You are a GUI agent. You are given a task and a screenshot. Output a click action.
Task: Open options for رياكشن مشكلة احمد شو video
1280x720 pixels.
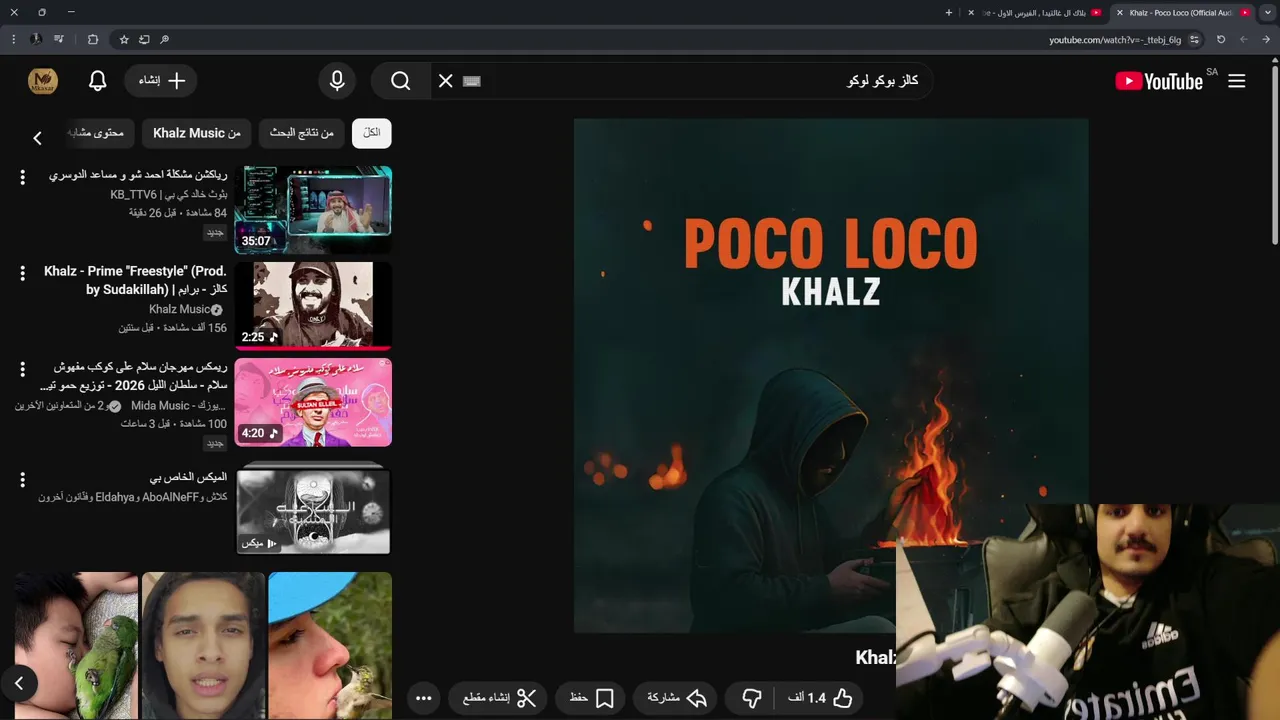pyautogui.click(x=22, y=177)
